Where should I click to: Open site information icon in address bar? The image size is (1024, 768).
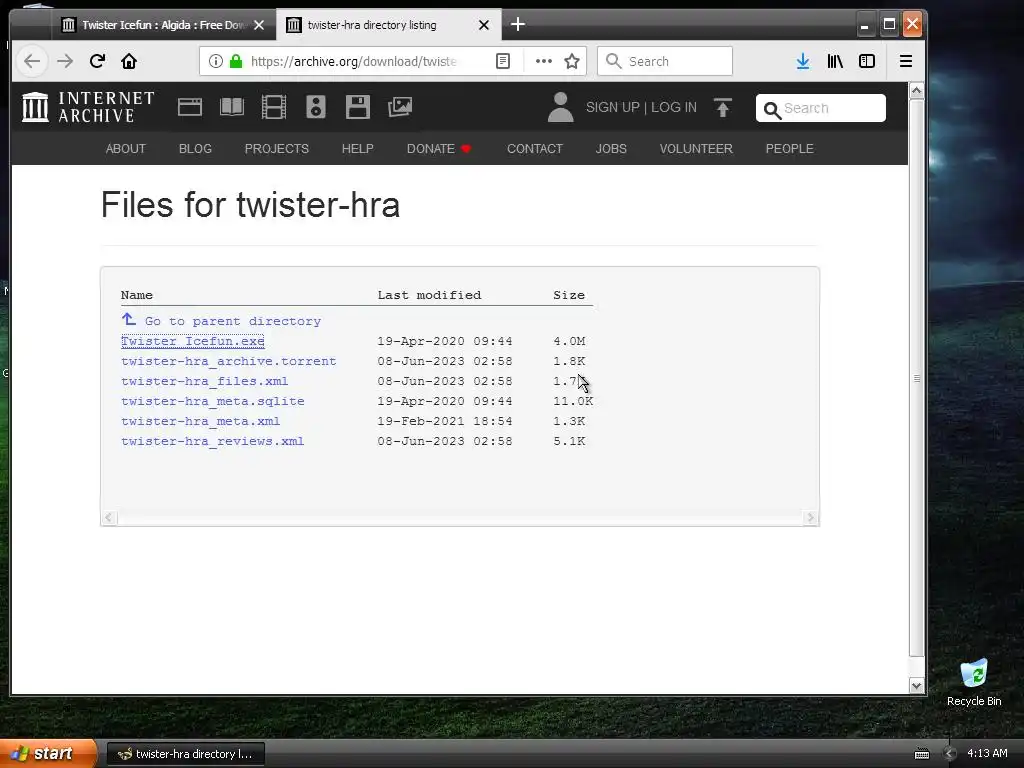(216, 61)
